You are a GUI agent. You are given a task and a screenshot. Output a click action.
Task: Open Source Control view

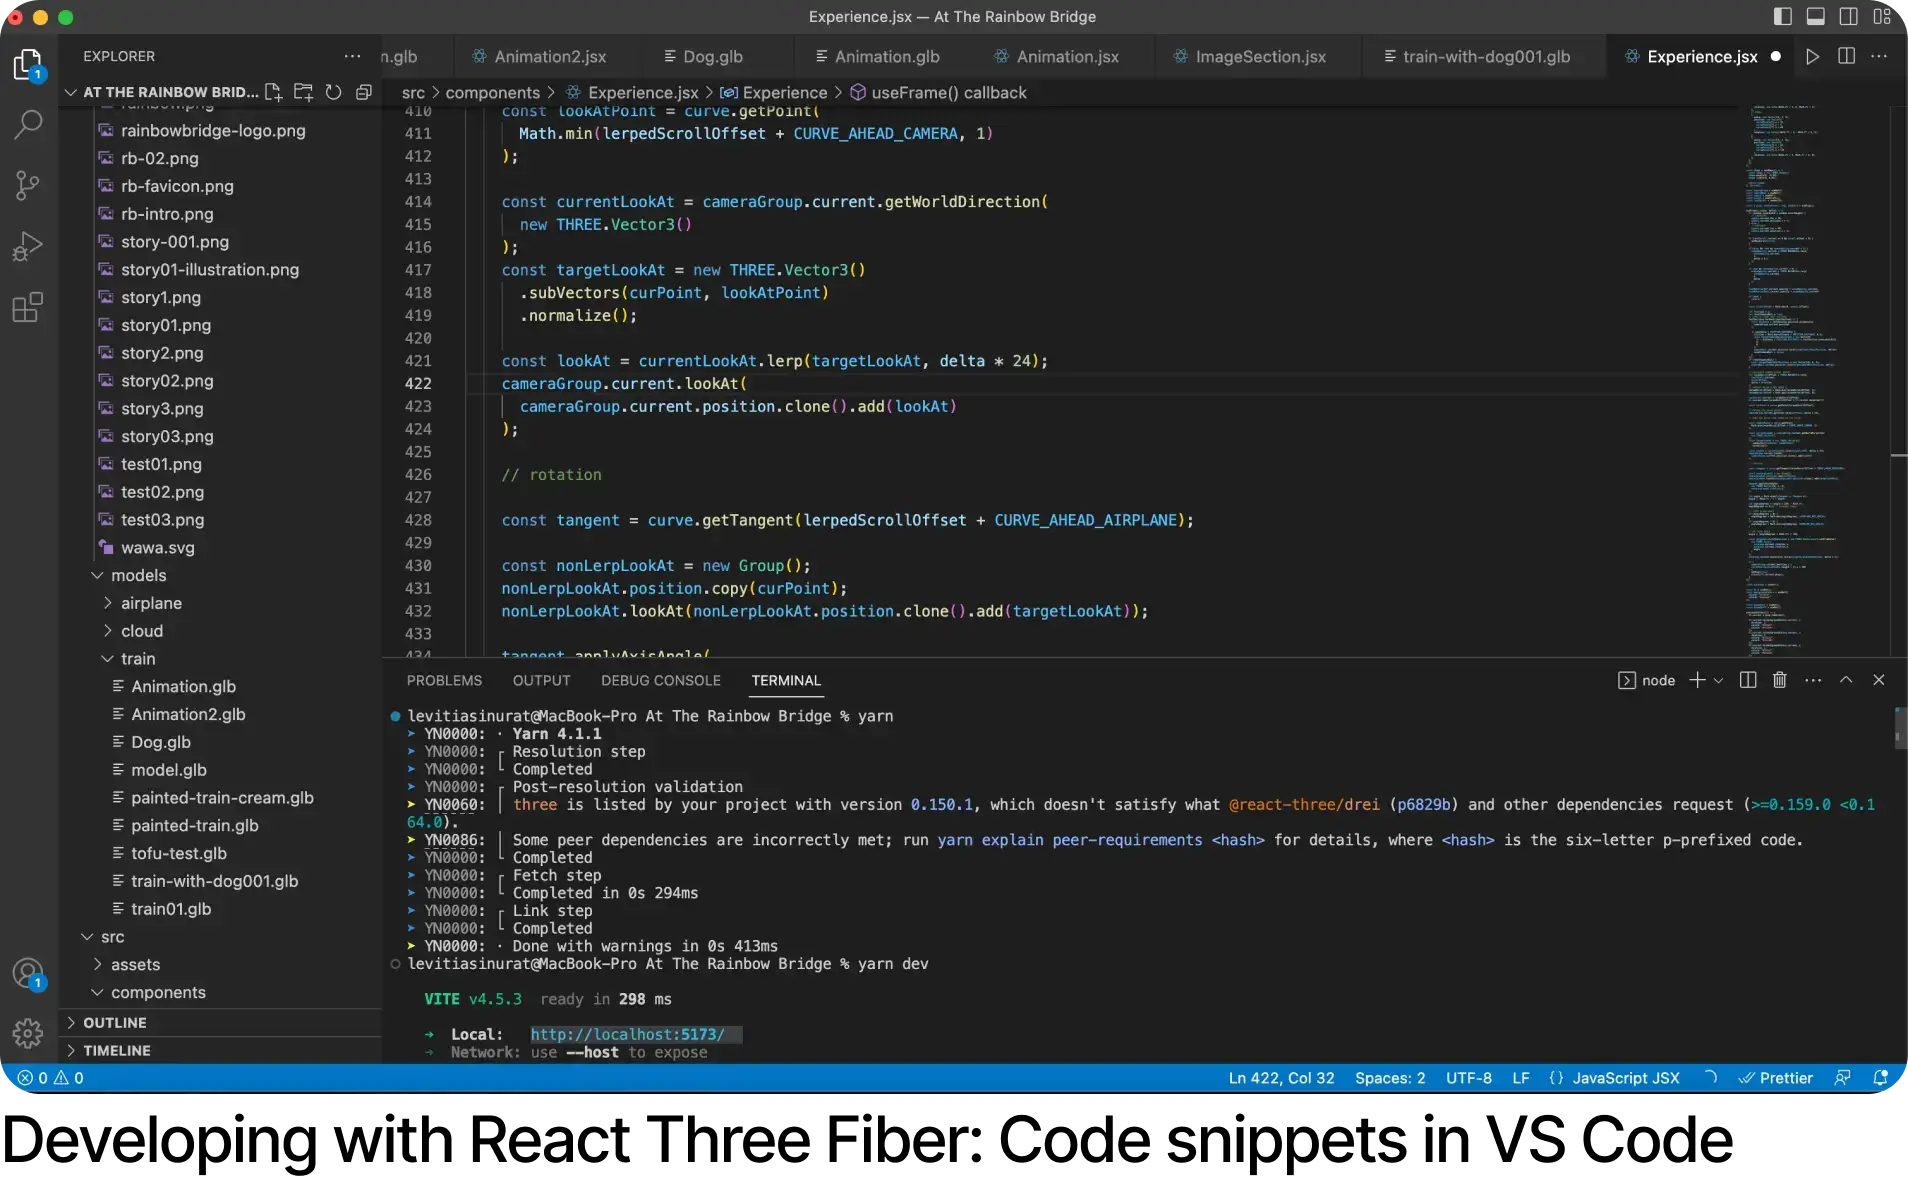pos(28,185)
